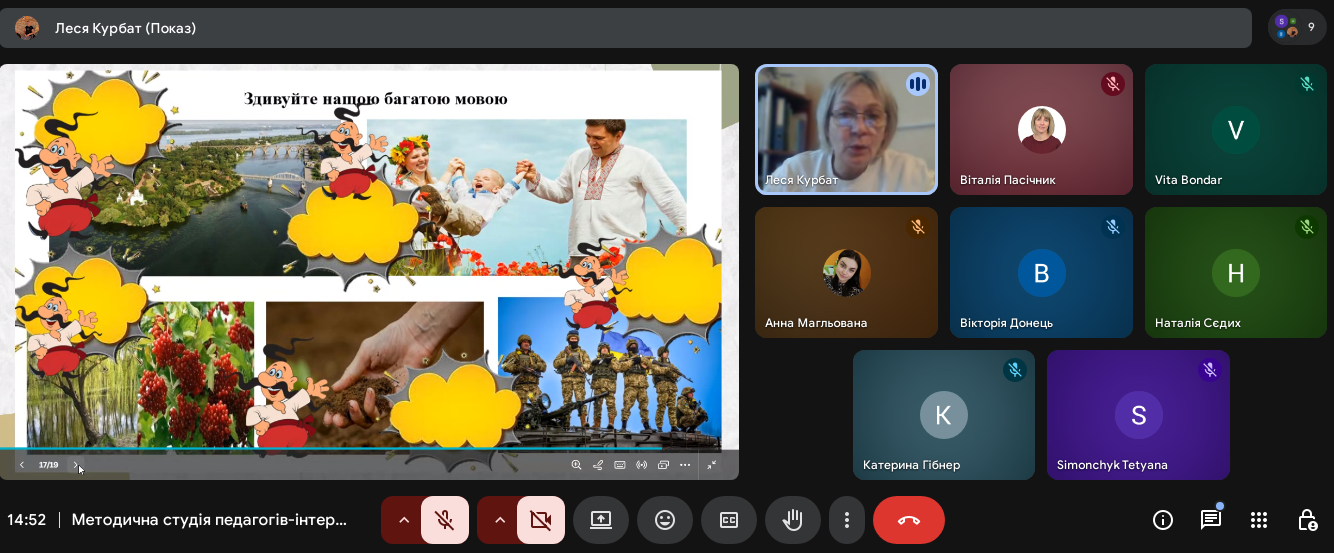Open the emoji reactions icon
Viewport: 1334px width, 553px height.
[x=665, y=520]
